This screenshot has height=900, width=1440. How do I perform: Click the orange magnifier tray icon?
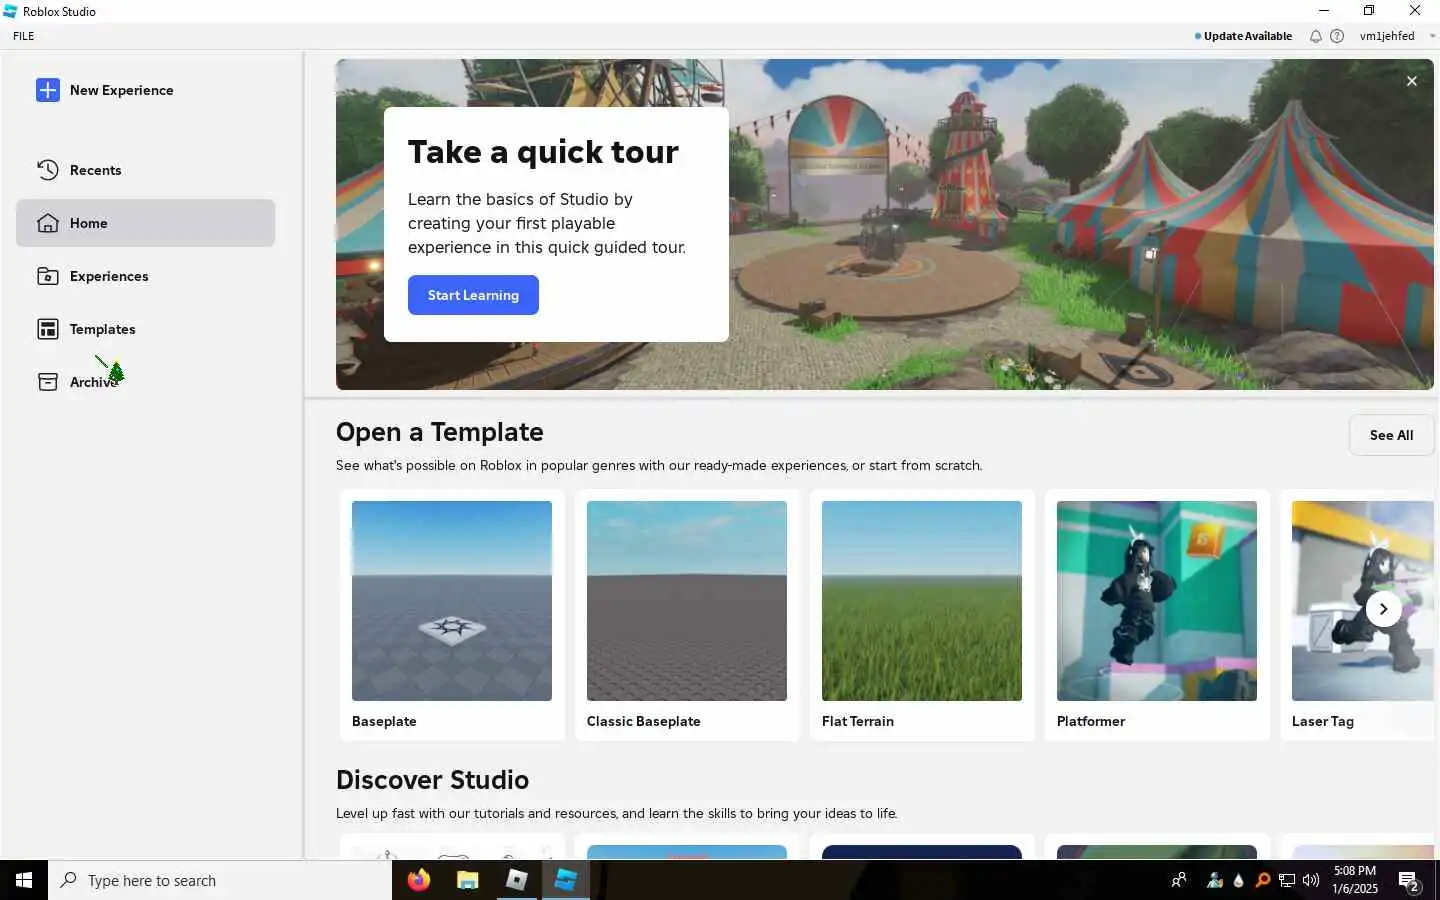[1263, 880]
